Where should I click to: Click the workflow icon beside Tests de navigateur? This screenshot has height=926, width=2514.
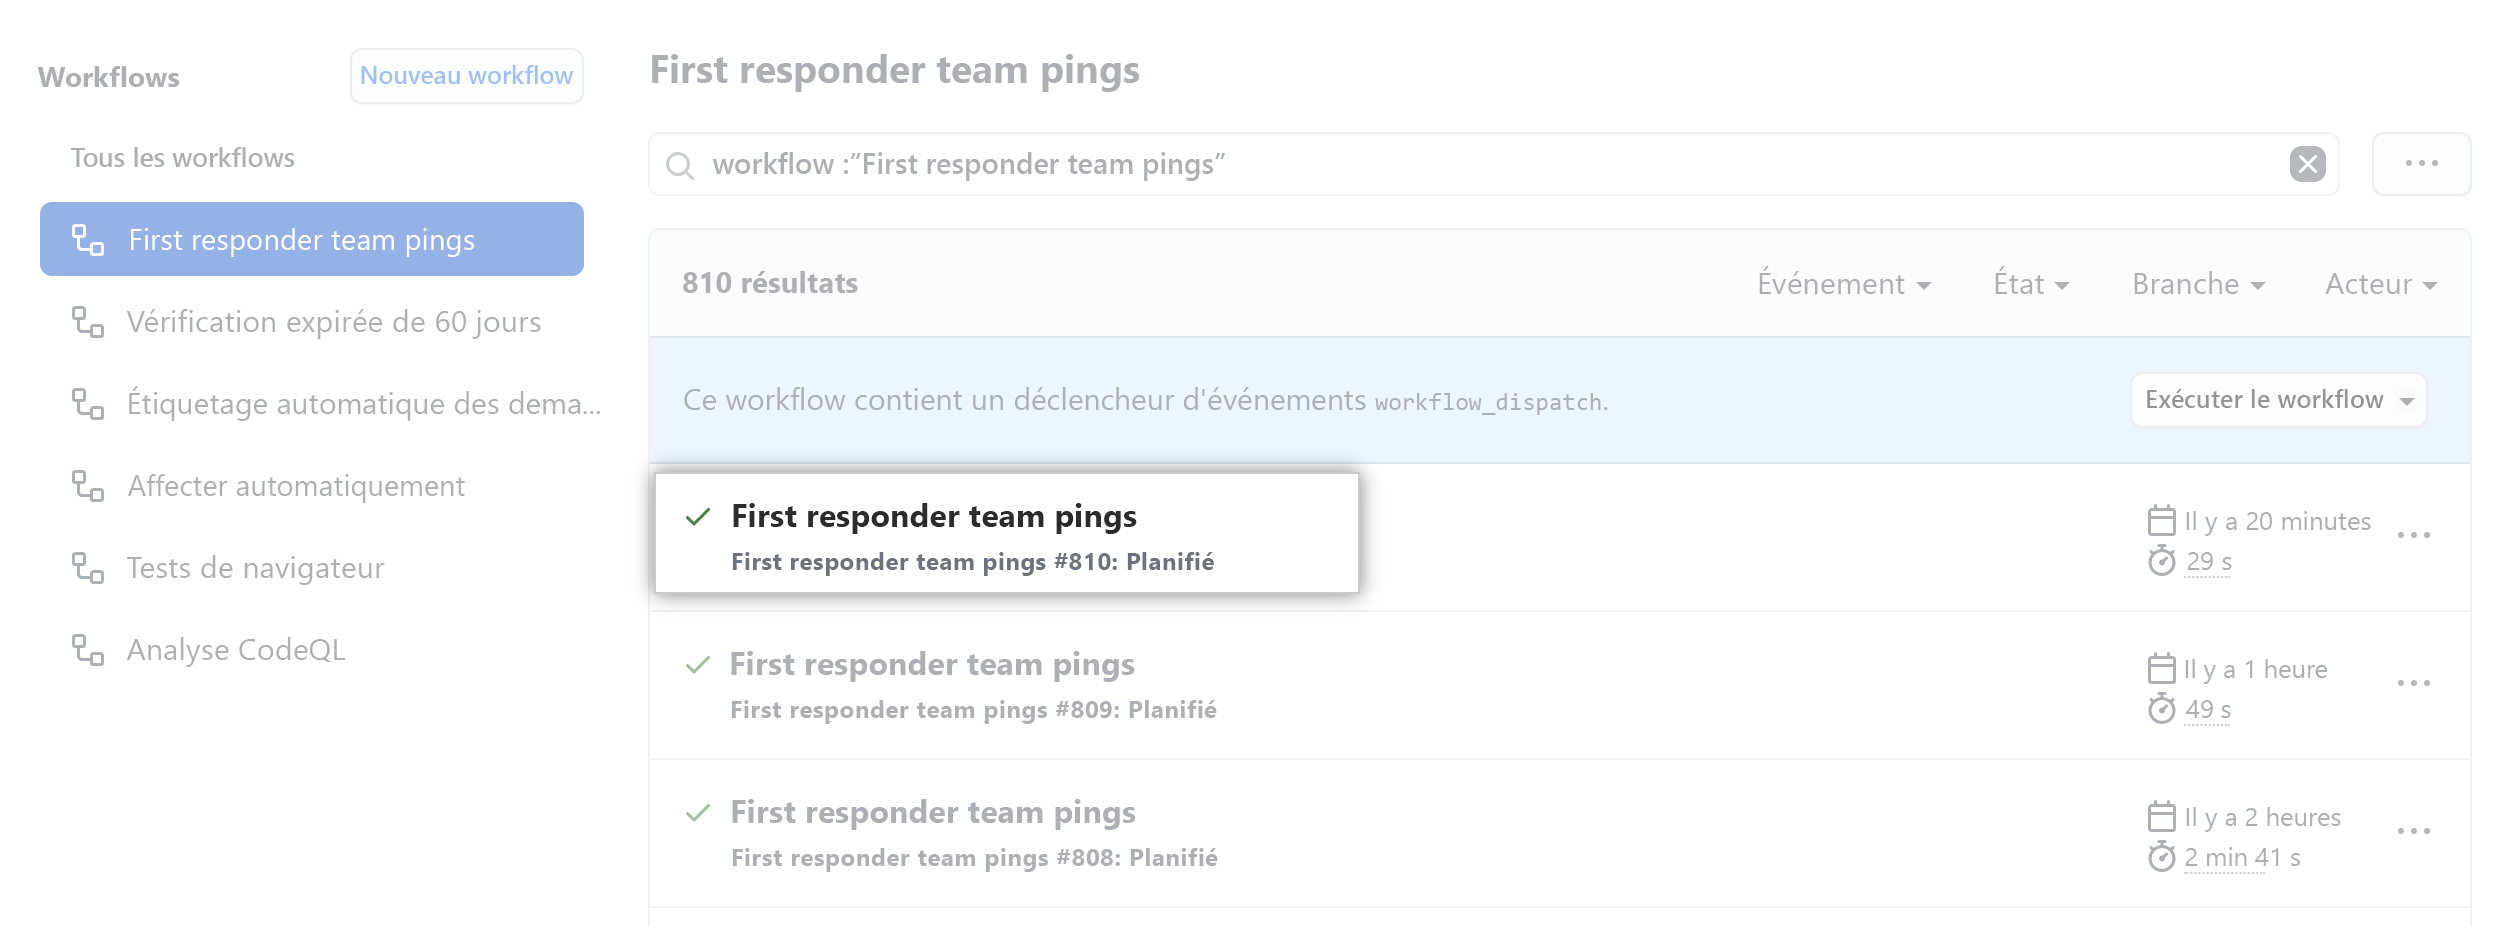click(x=90, y=568)
